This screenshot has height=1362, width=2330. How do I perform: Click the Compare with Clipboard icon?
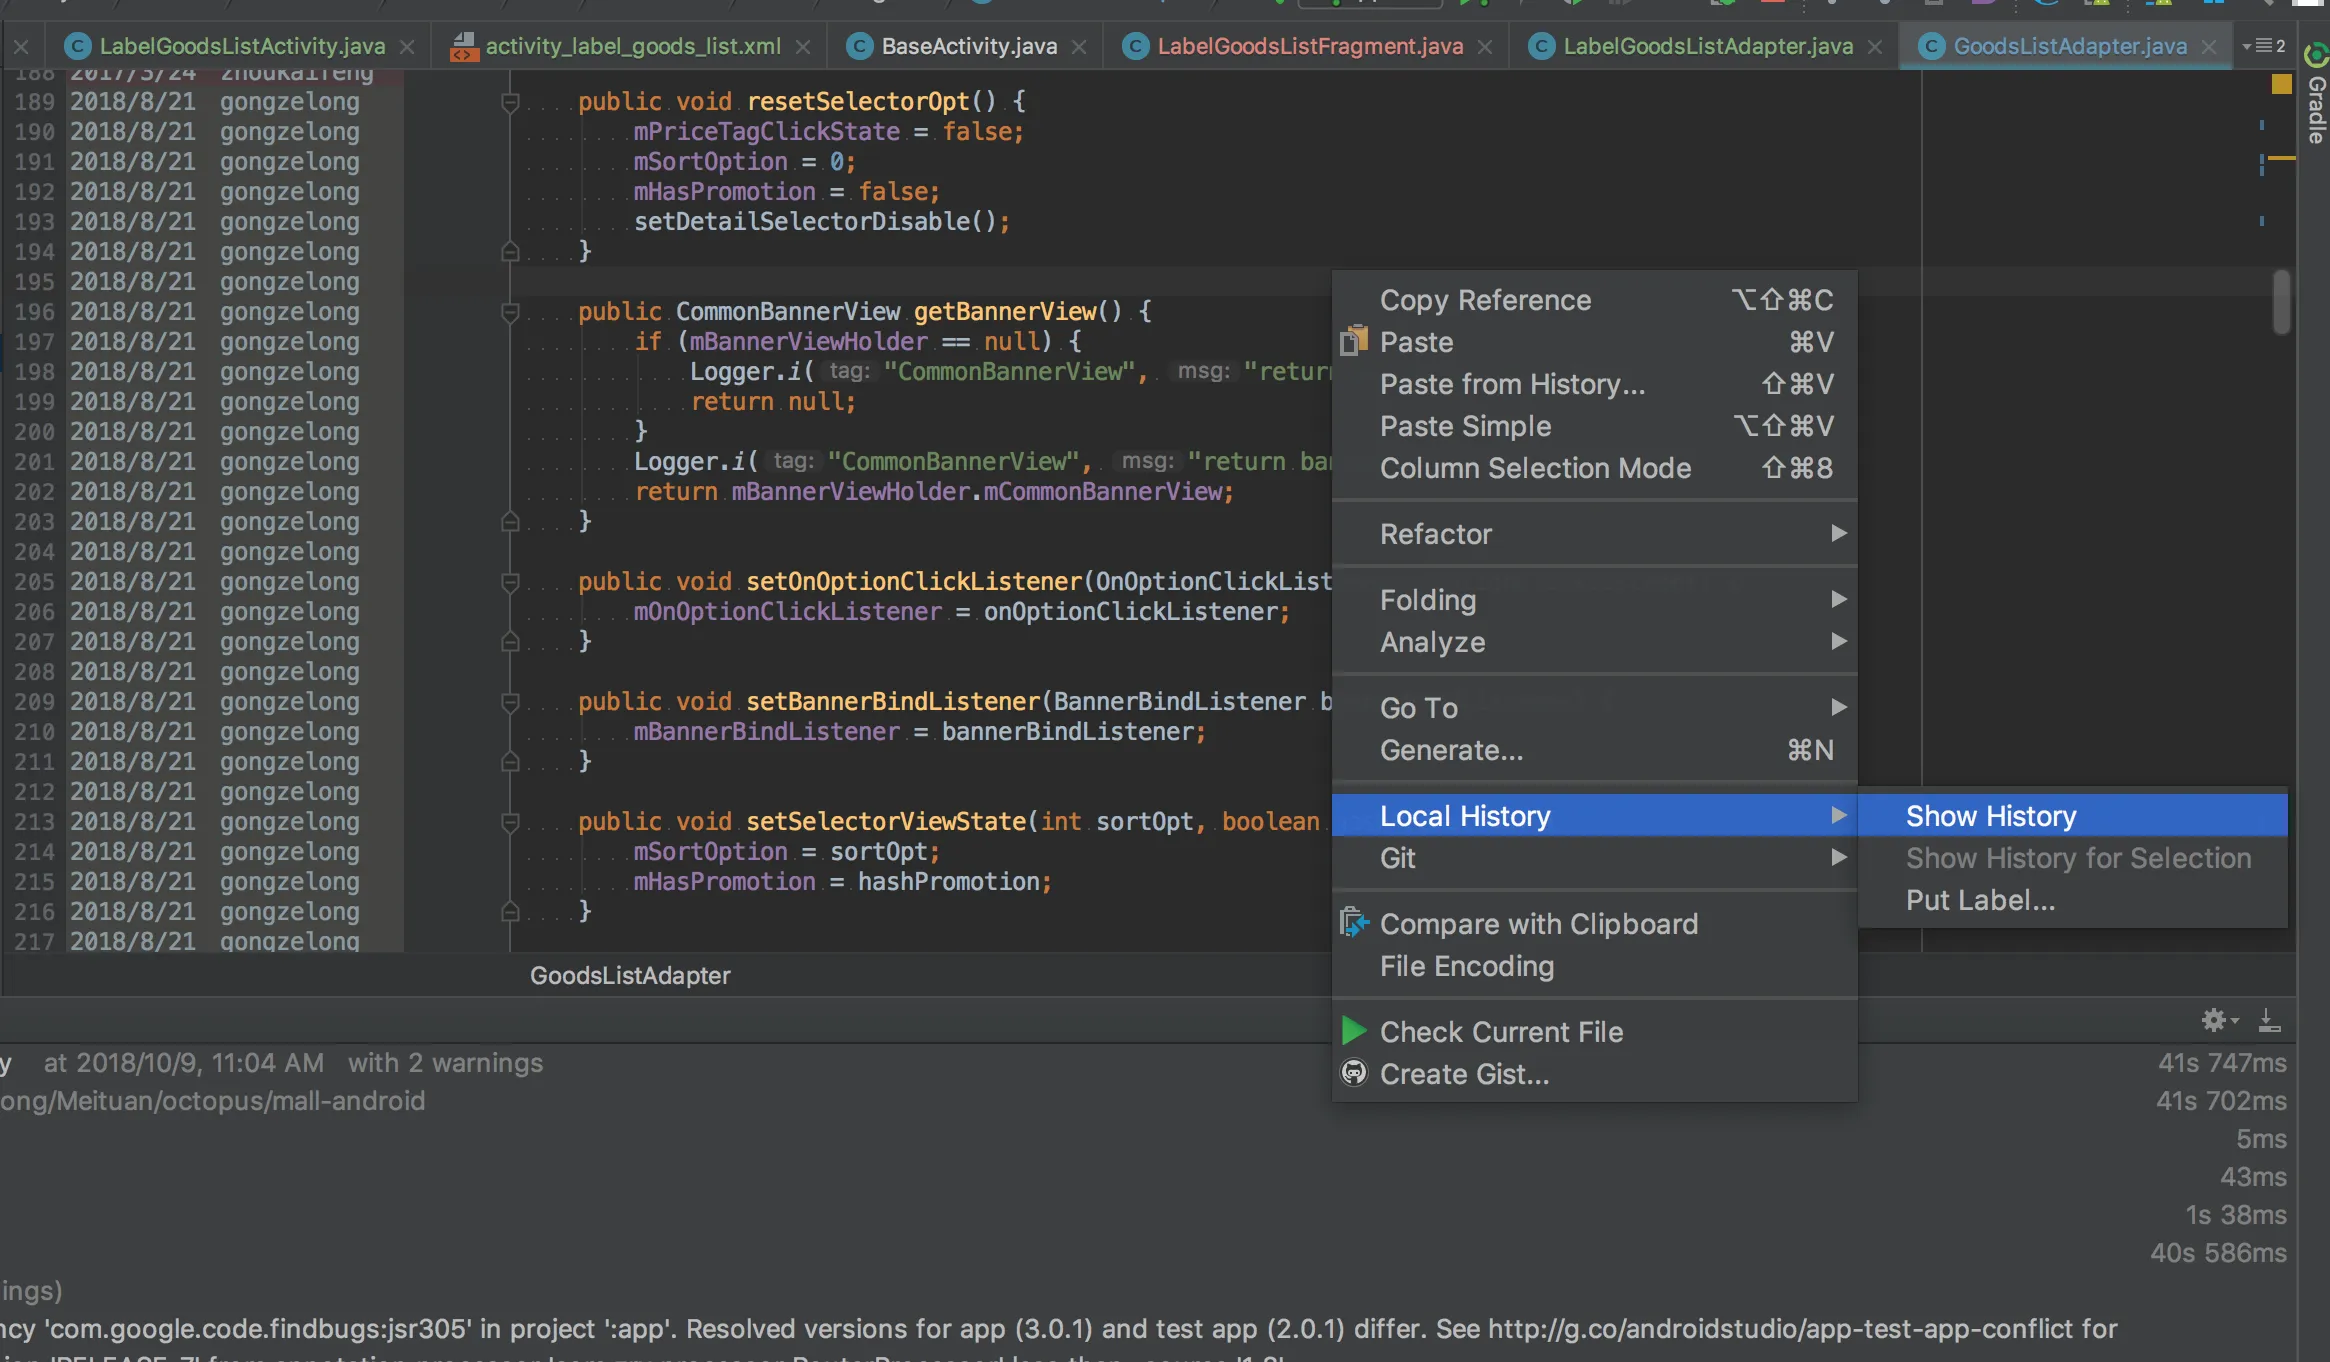coord(1353,923)
